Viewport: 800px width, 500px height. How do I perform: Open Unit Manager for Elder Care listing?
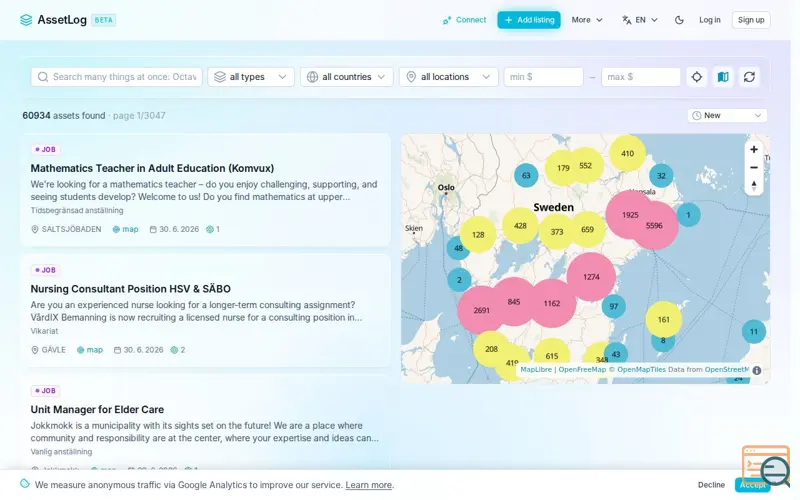pos(97,409)
